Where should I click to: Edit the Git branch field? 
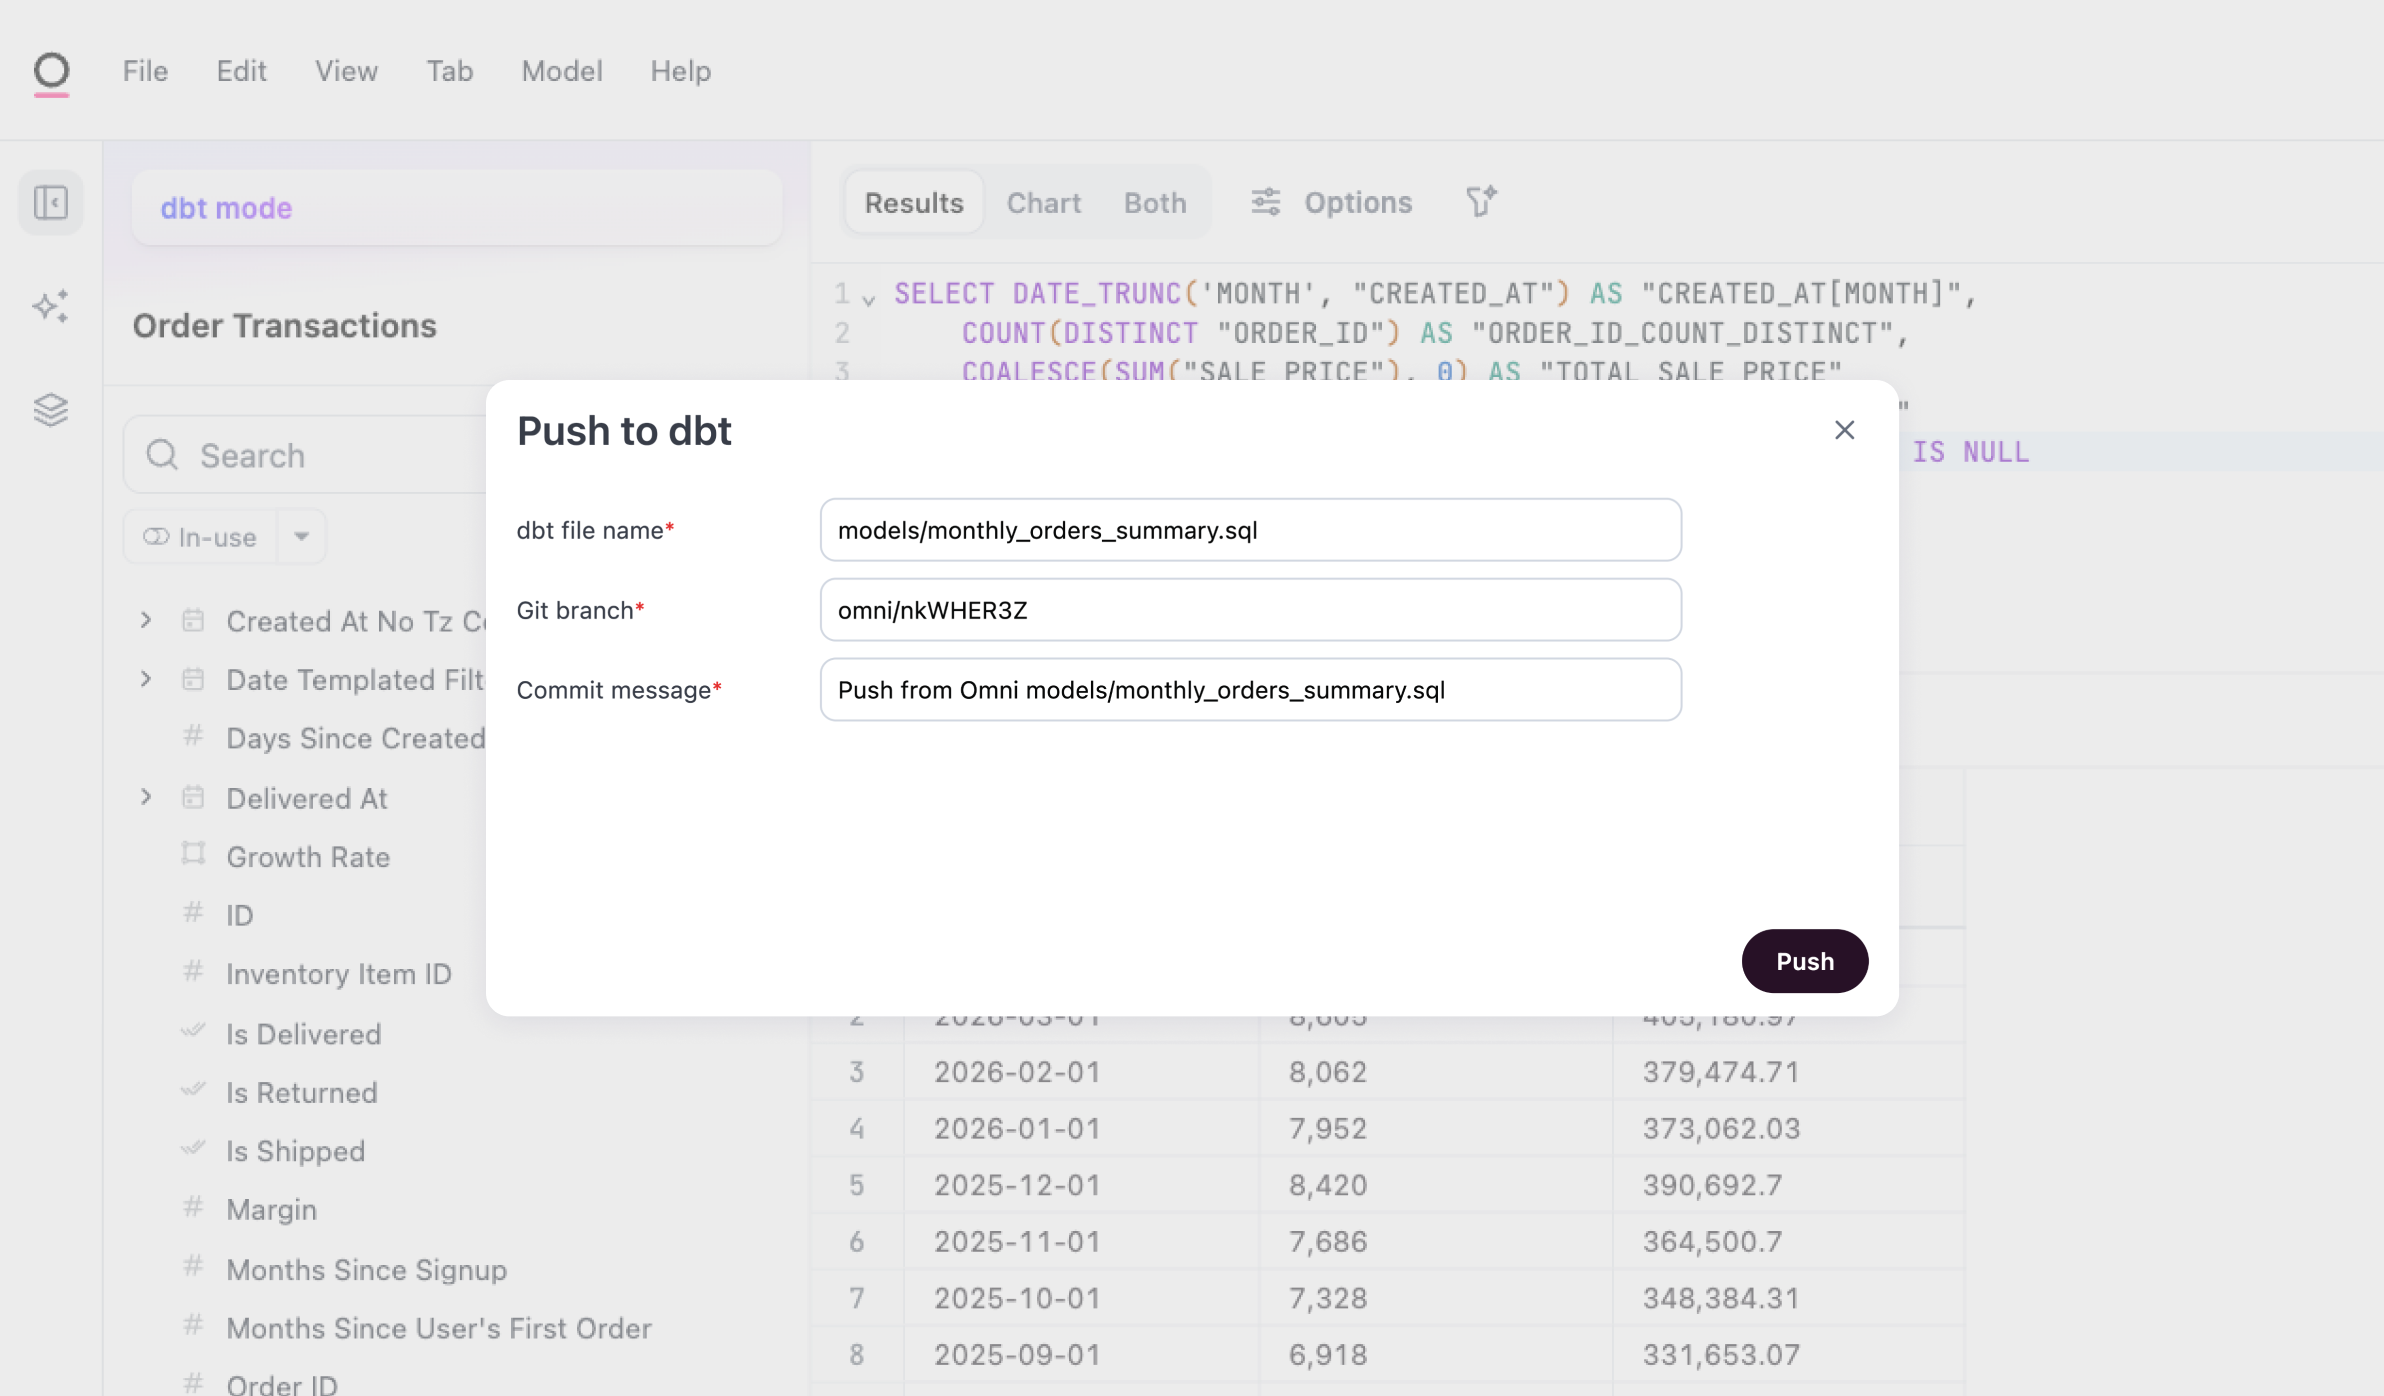[x=1250, y=610]
